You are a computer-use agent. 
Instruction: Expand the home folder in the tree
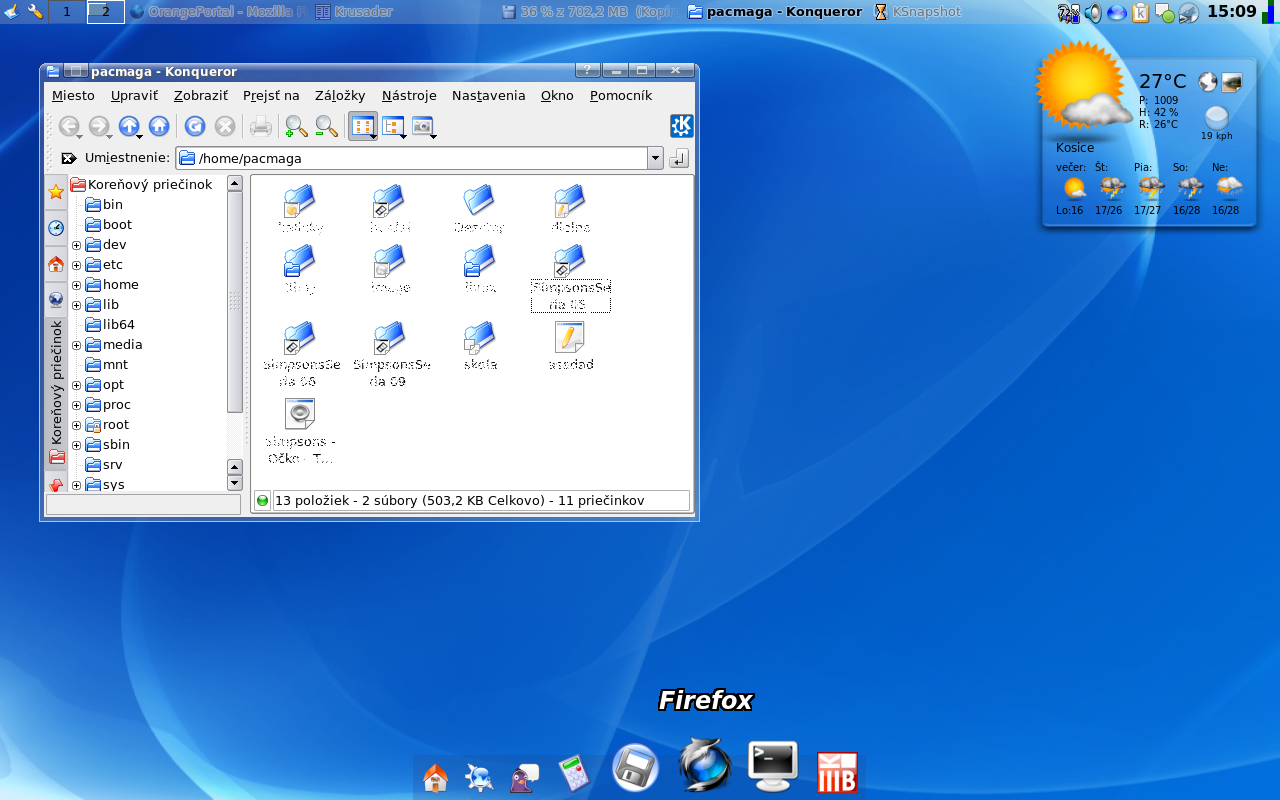[76, 285]
